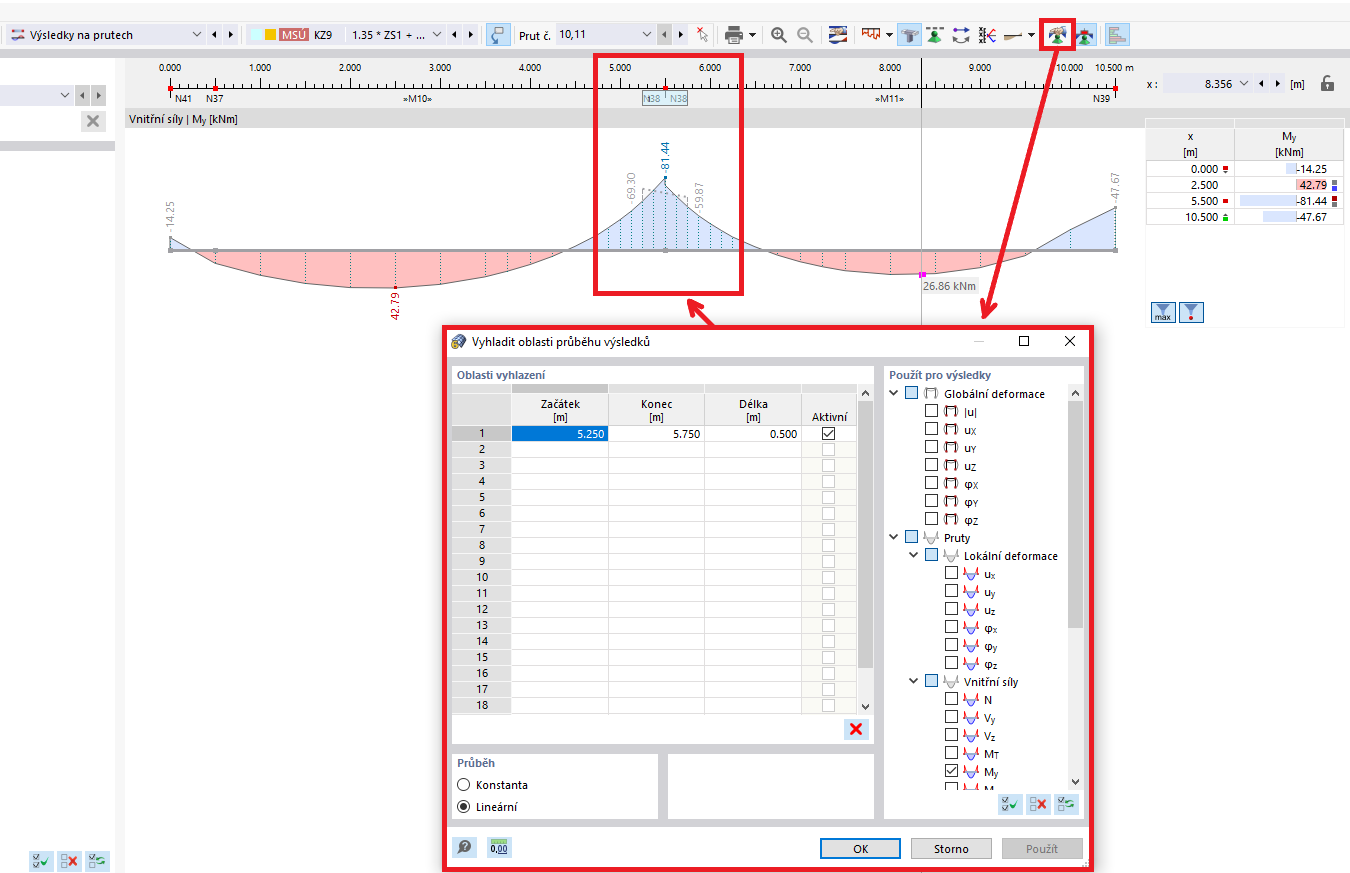Viewport: 1350px width, 873px height.
Task: Collapse the Lokální deformace tree node
Action: pos(914,555)
